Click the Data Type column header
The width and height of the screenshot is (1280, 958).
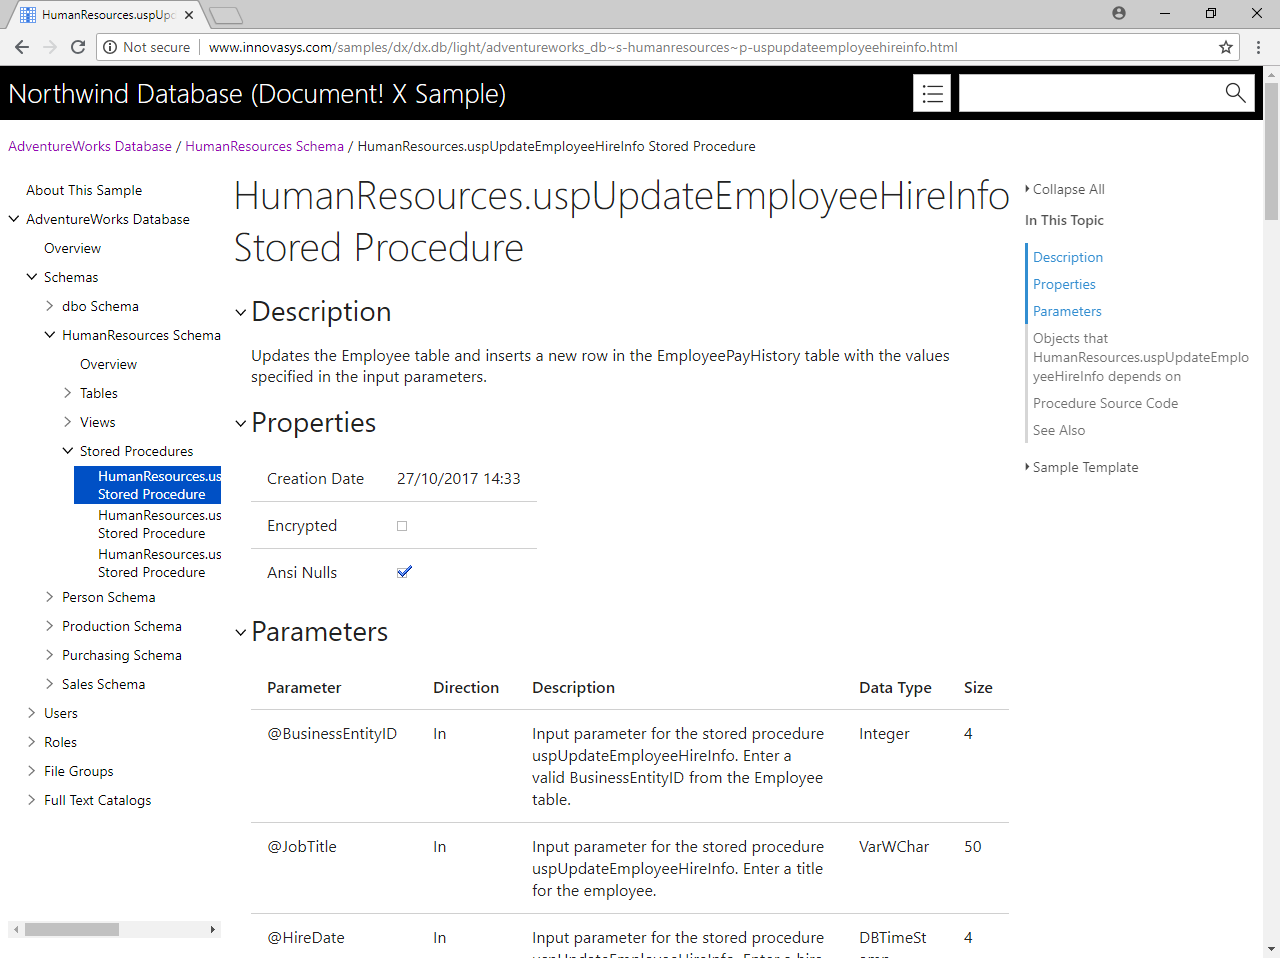(x=895, y=688)
